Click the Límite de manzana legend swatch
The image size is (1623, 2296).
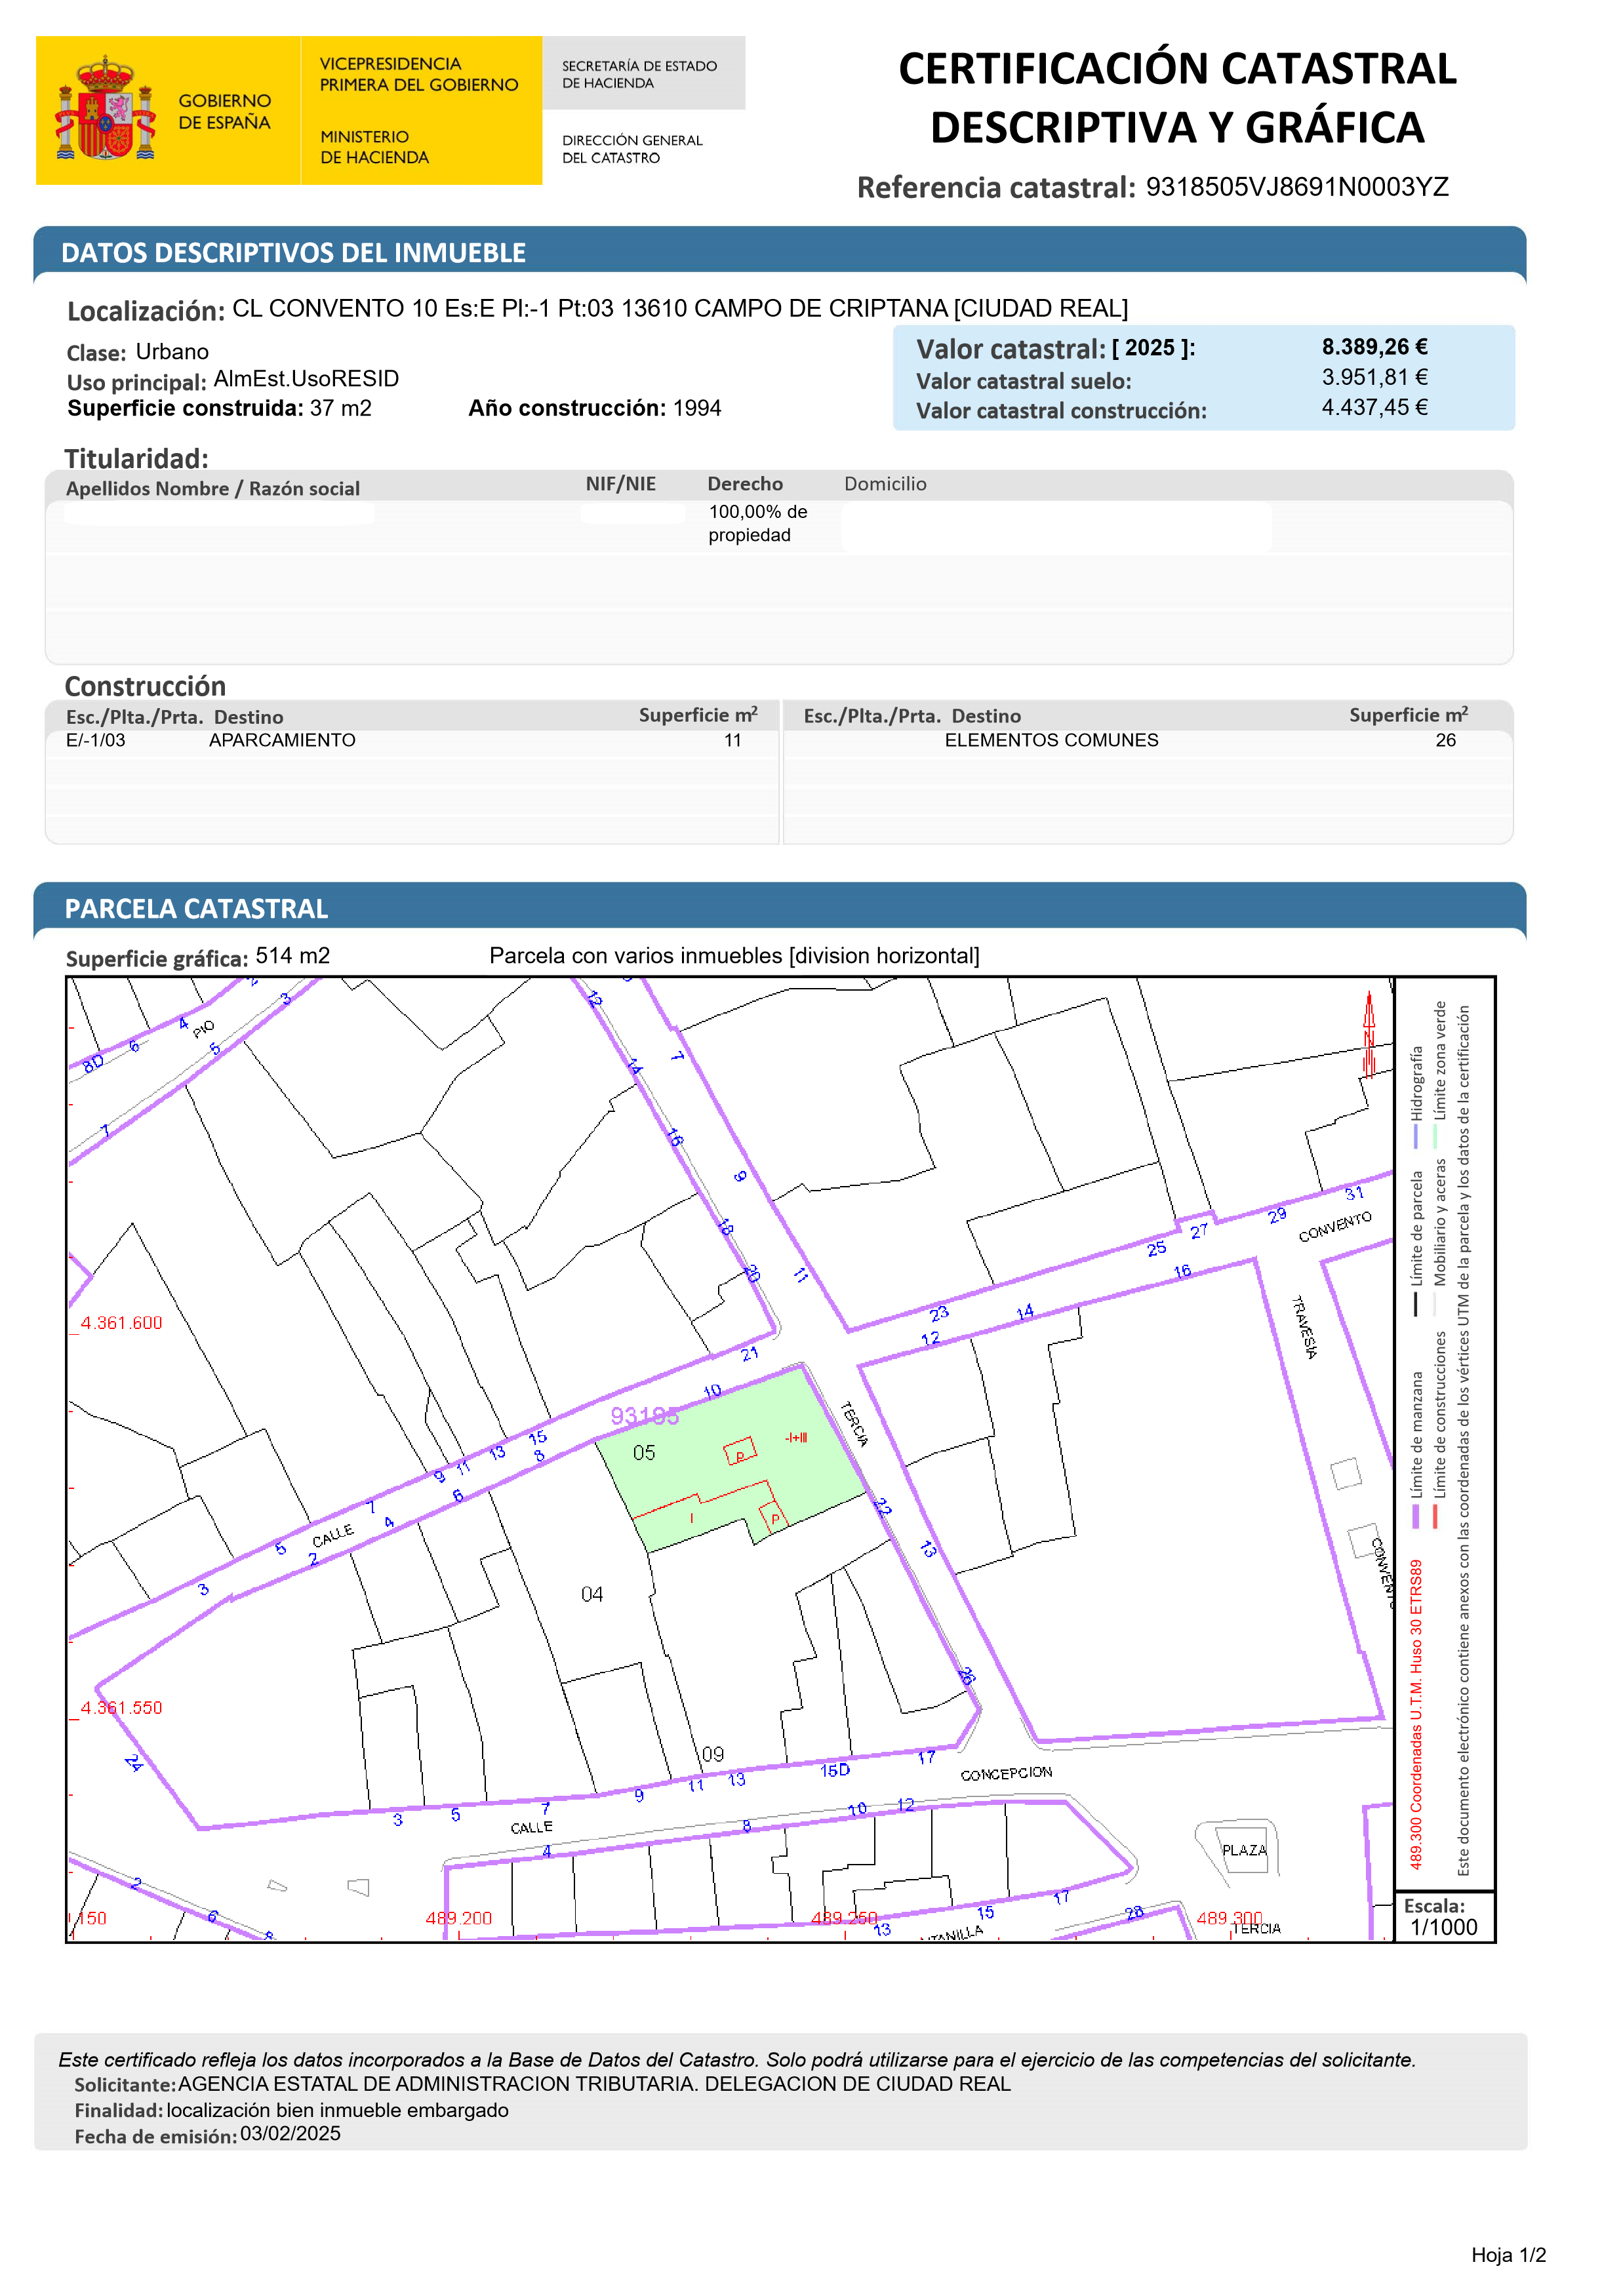point(1416,1516)
